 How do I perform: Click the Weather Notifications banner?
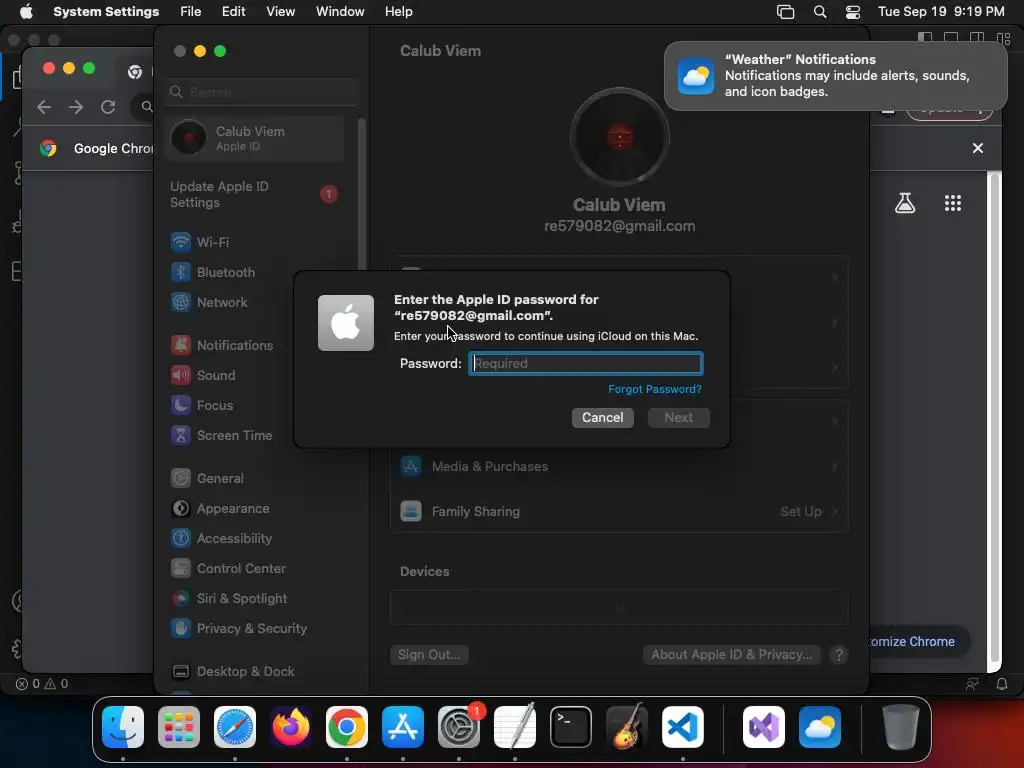[x=835, y=76]
